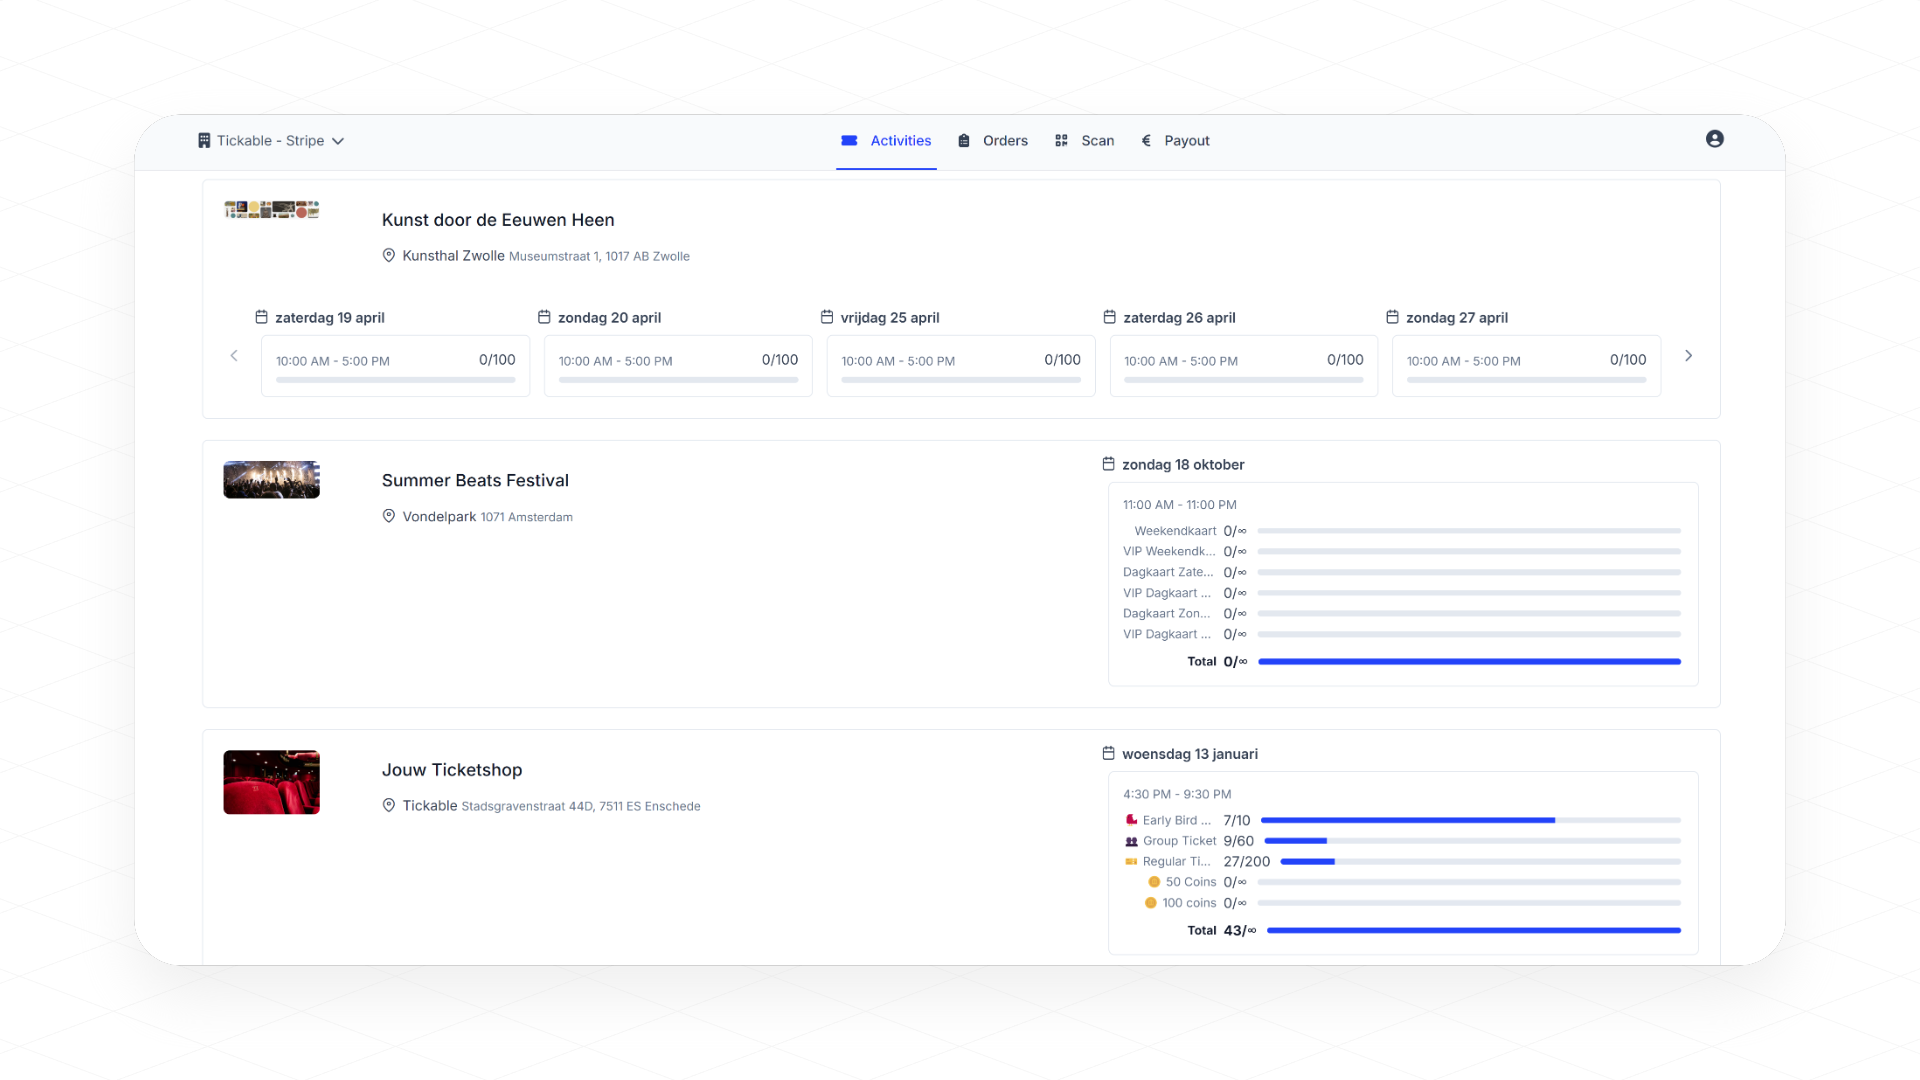Image resolution: width=1920 pixels, height=1080 pixels.
Task: Click calendar icon beside zondag 18 oktober
Action: coord(1108,464)
